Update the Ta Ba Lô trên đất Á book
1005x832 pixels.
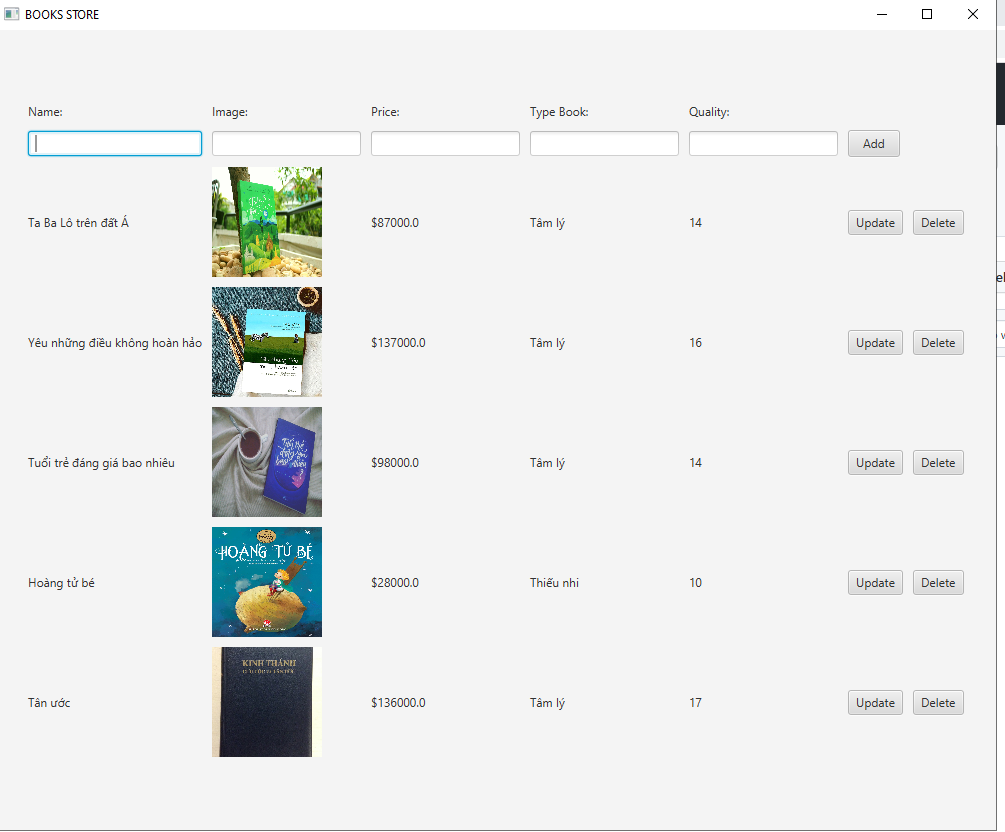tap(875, 222)
